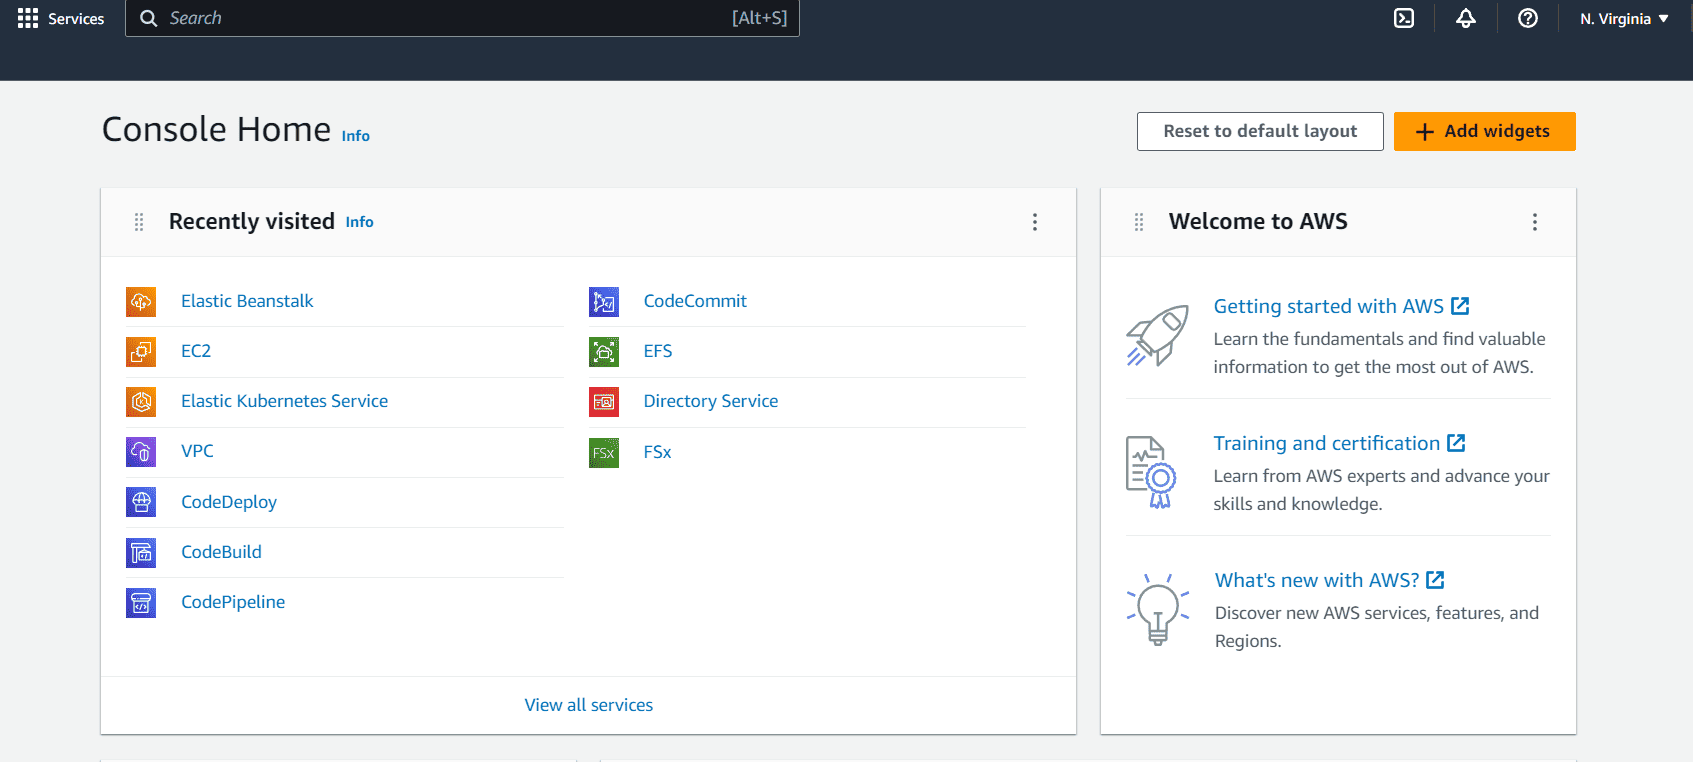Open the CloudShell terminal icon

(x=1404, y=18)
